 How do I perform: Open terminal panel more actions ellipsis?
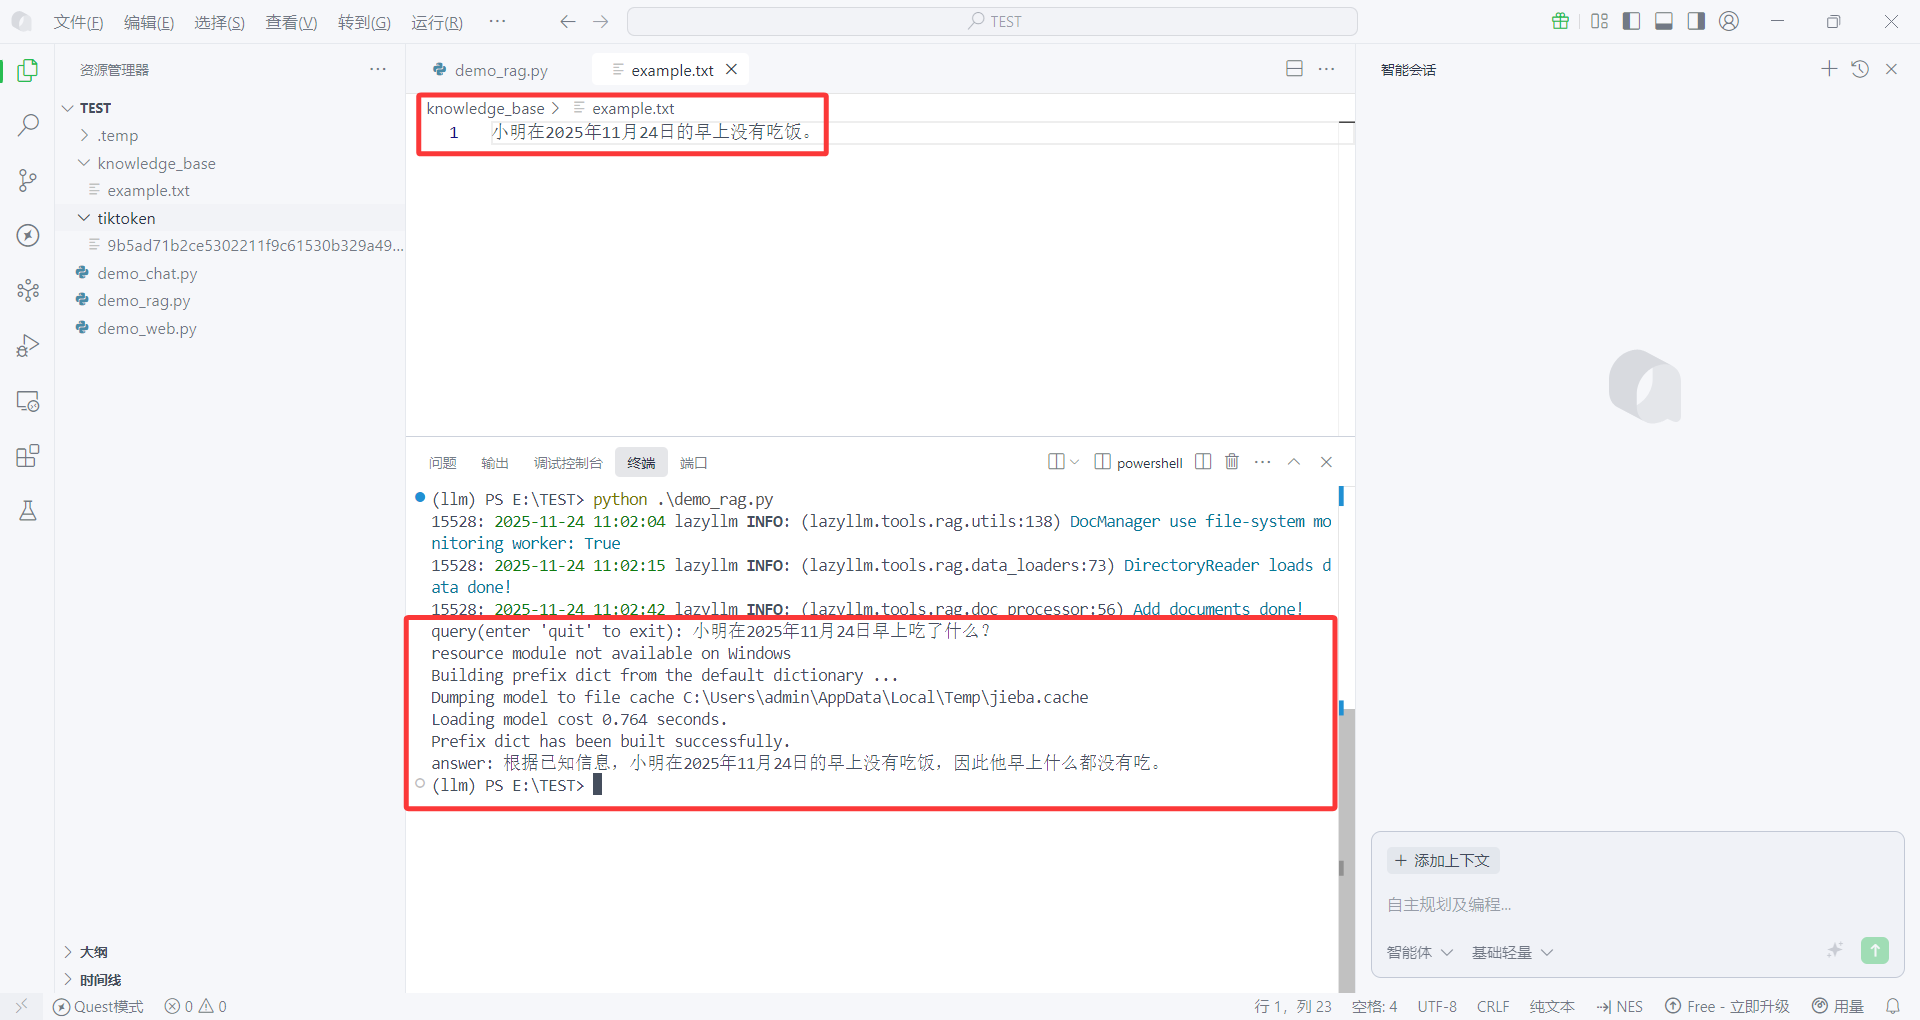coord(1263,462)
